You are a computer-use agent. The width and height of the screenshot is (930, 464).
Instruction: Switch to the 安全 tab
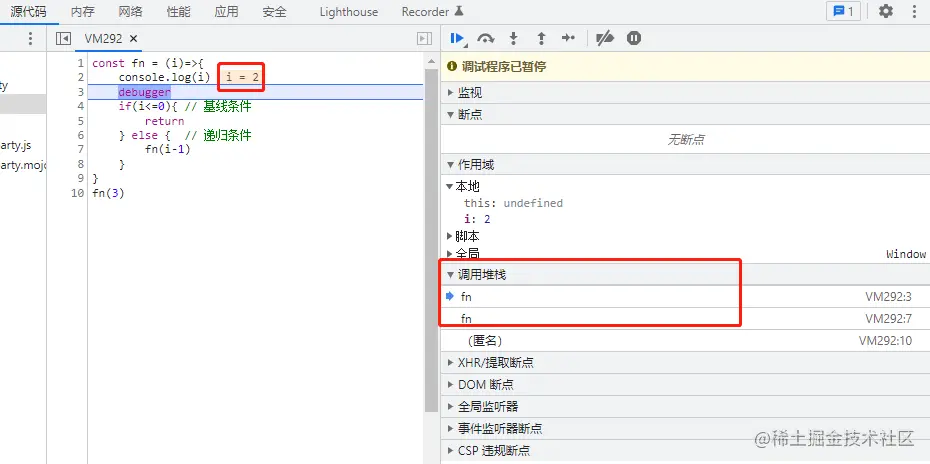click(x=275, y=11)
